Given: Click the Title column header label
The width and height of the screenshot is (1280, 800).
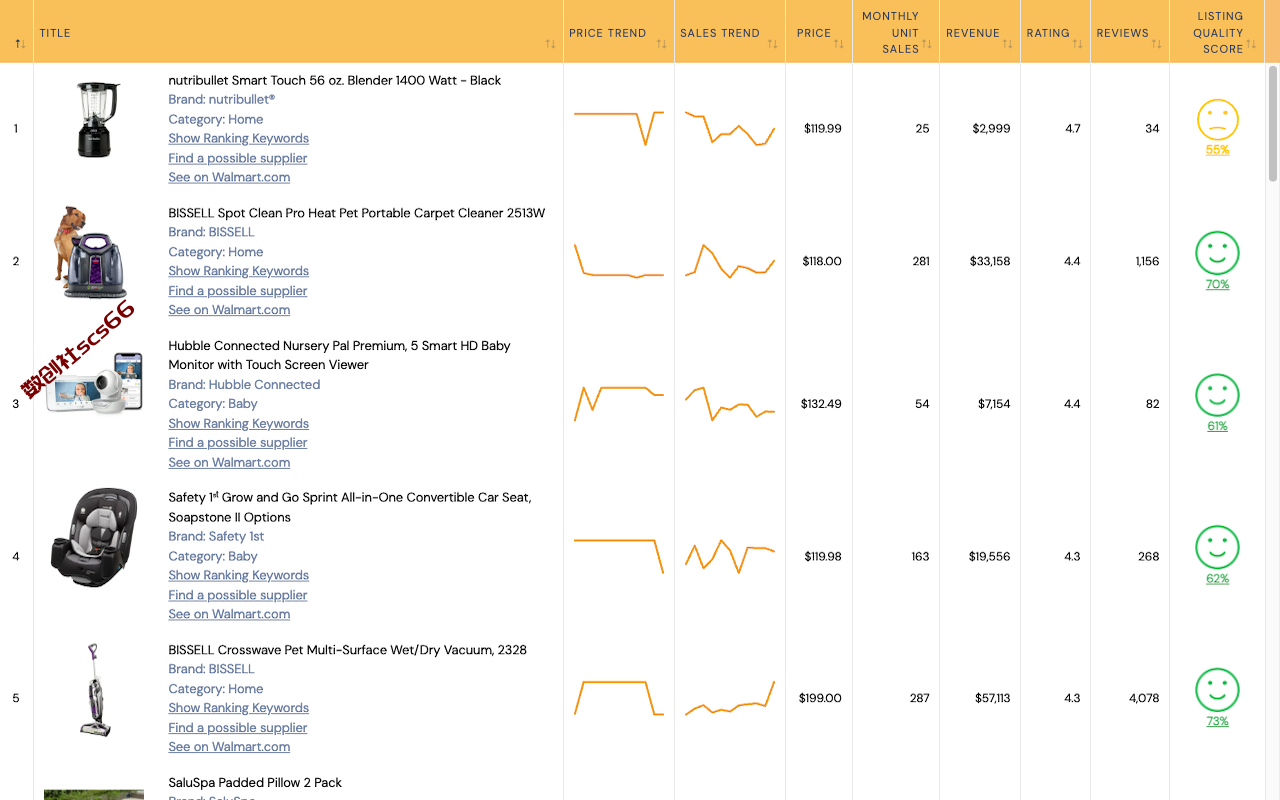Looking at the screenshot, I should click(55, 33).
